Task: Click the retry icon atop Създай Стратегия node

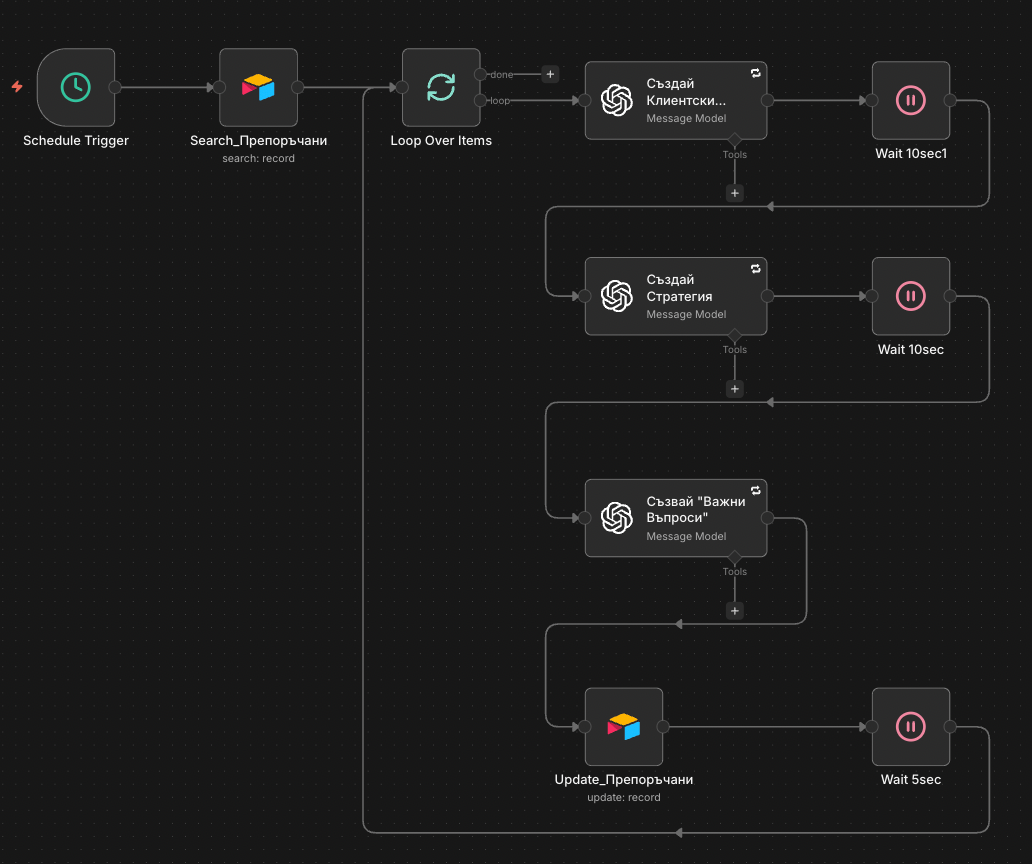Action: point(755,268)
